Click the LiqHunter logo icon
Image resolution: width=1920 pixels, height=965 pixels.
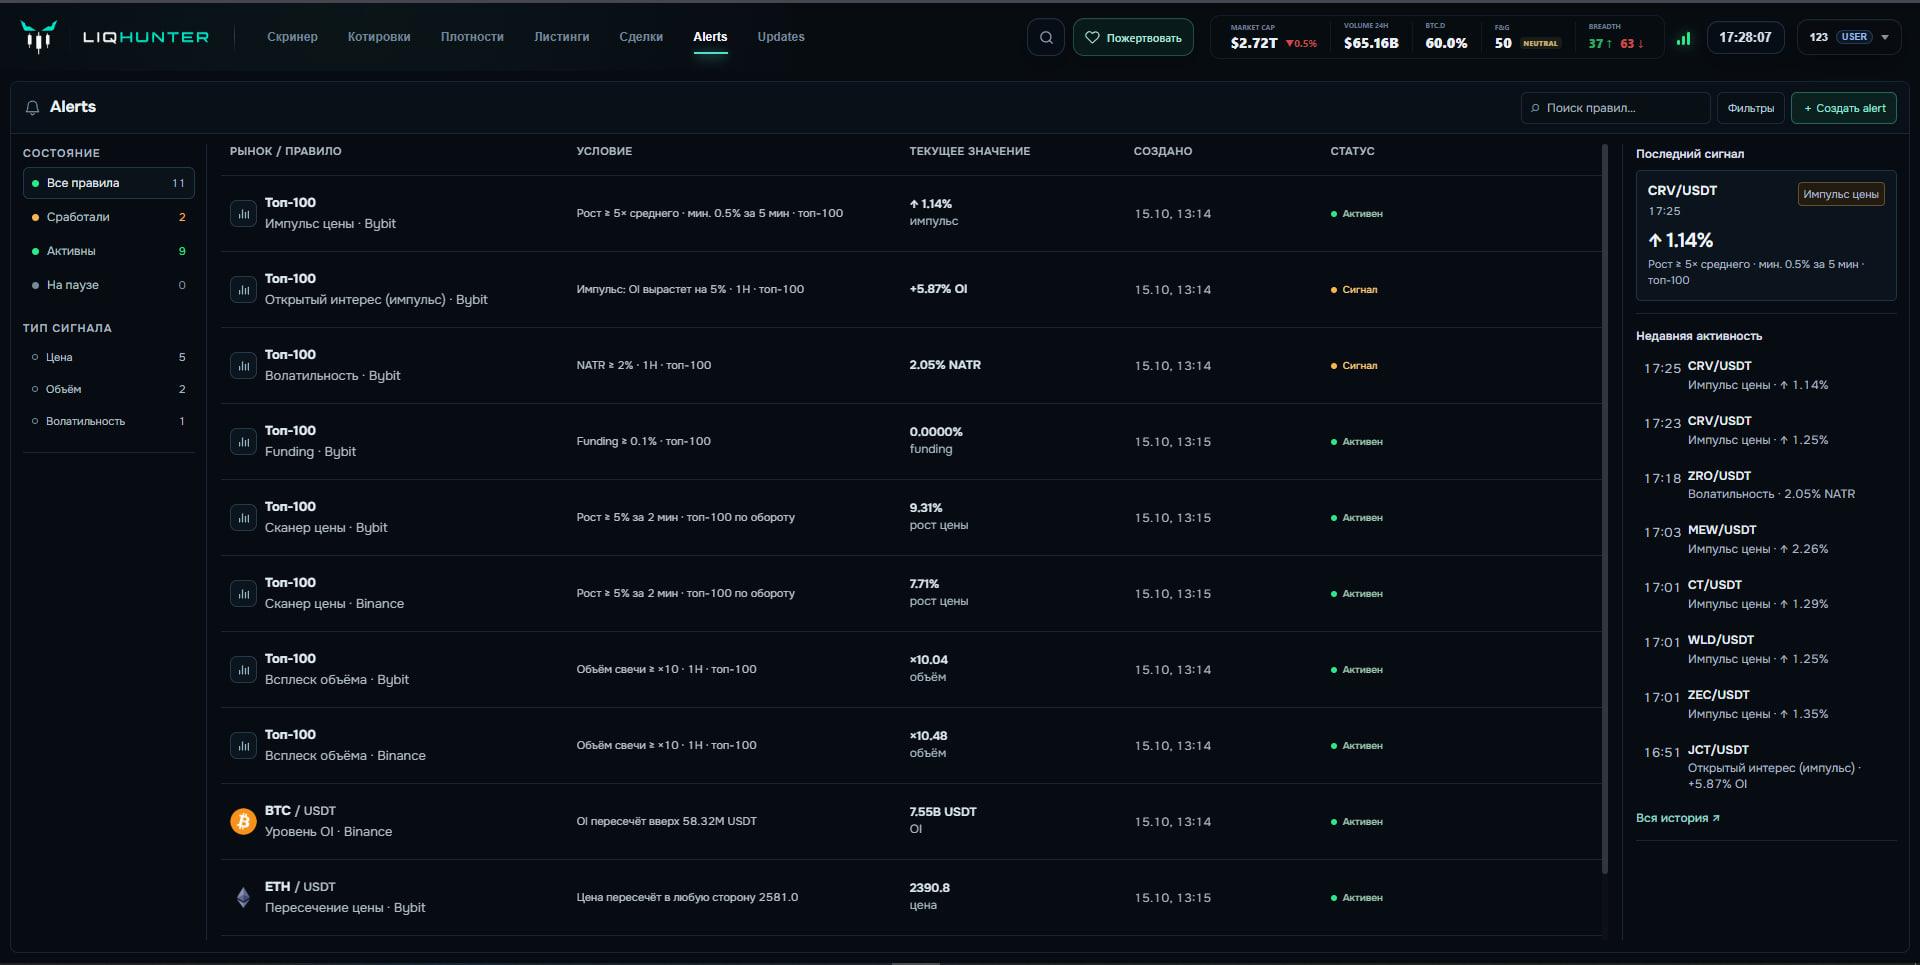coord(38,37)
